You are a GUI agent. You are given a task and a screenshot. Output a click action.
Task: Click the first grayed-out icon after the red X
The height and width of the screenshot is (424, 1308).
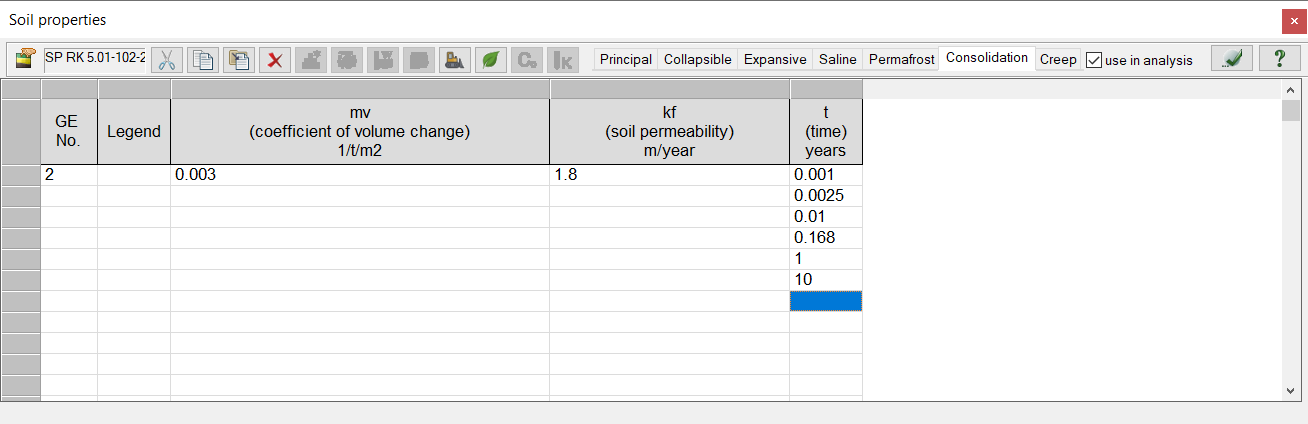[311, 60]
